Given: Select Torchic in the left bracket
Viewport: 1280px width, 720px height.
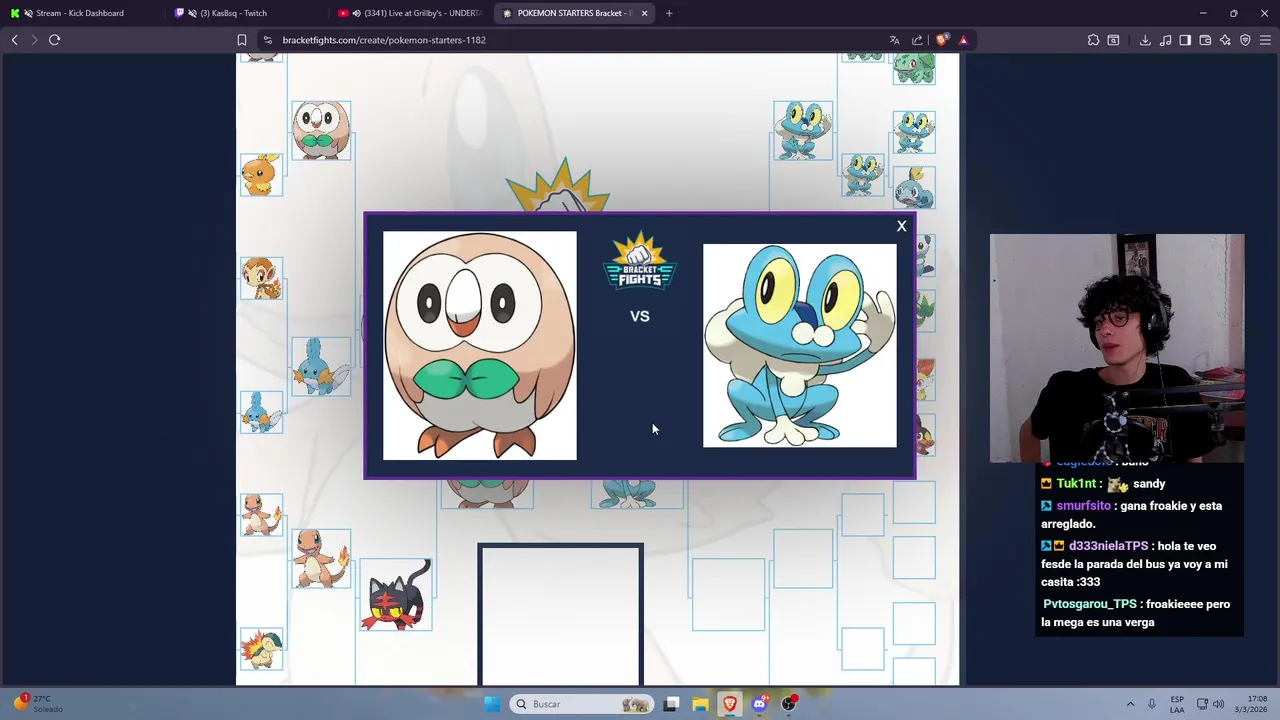Looking at the screenshot, I should point(261,175).
